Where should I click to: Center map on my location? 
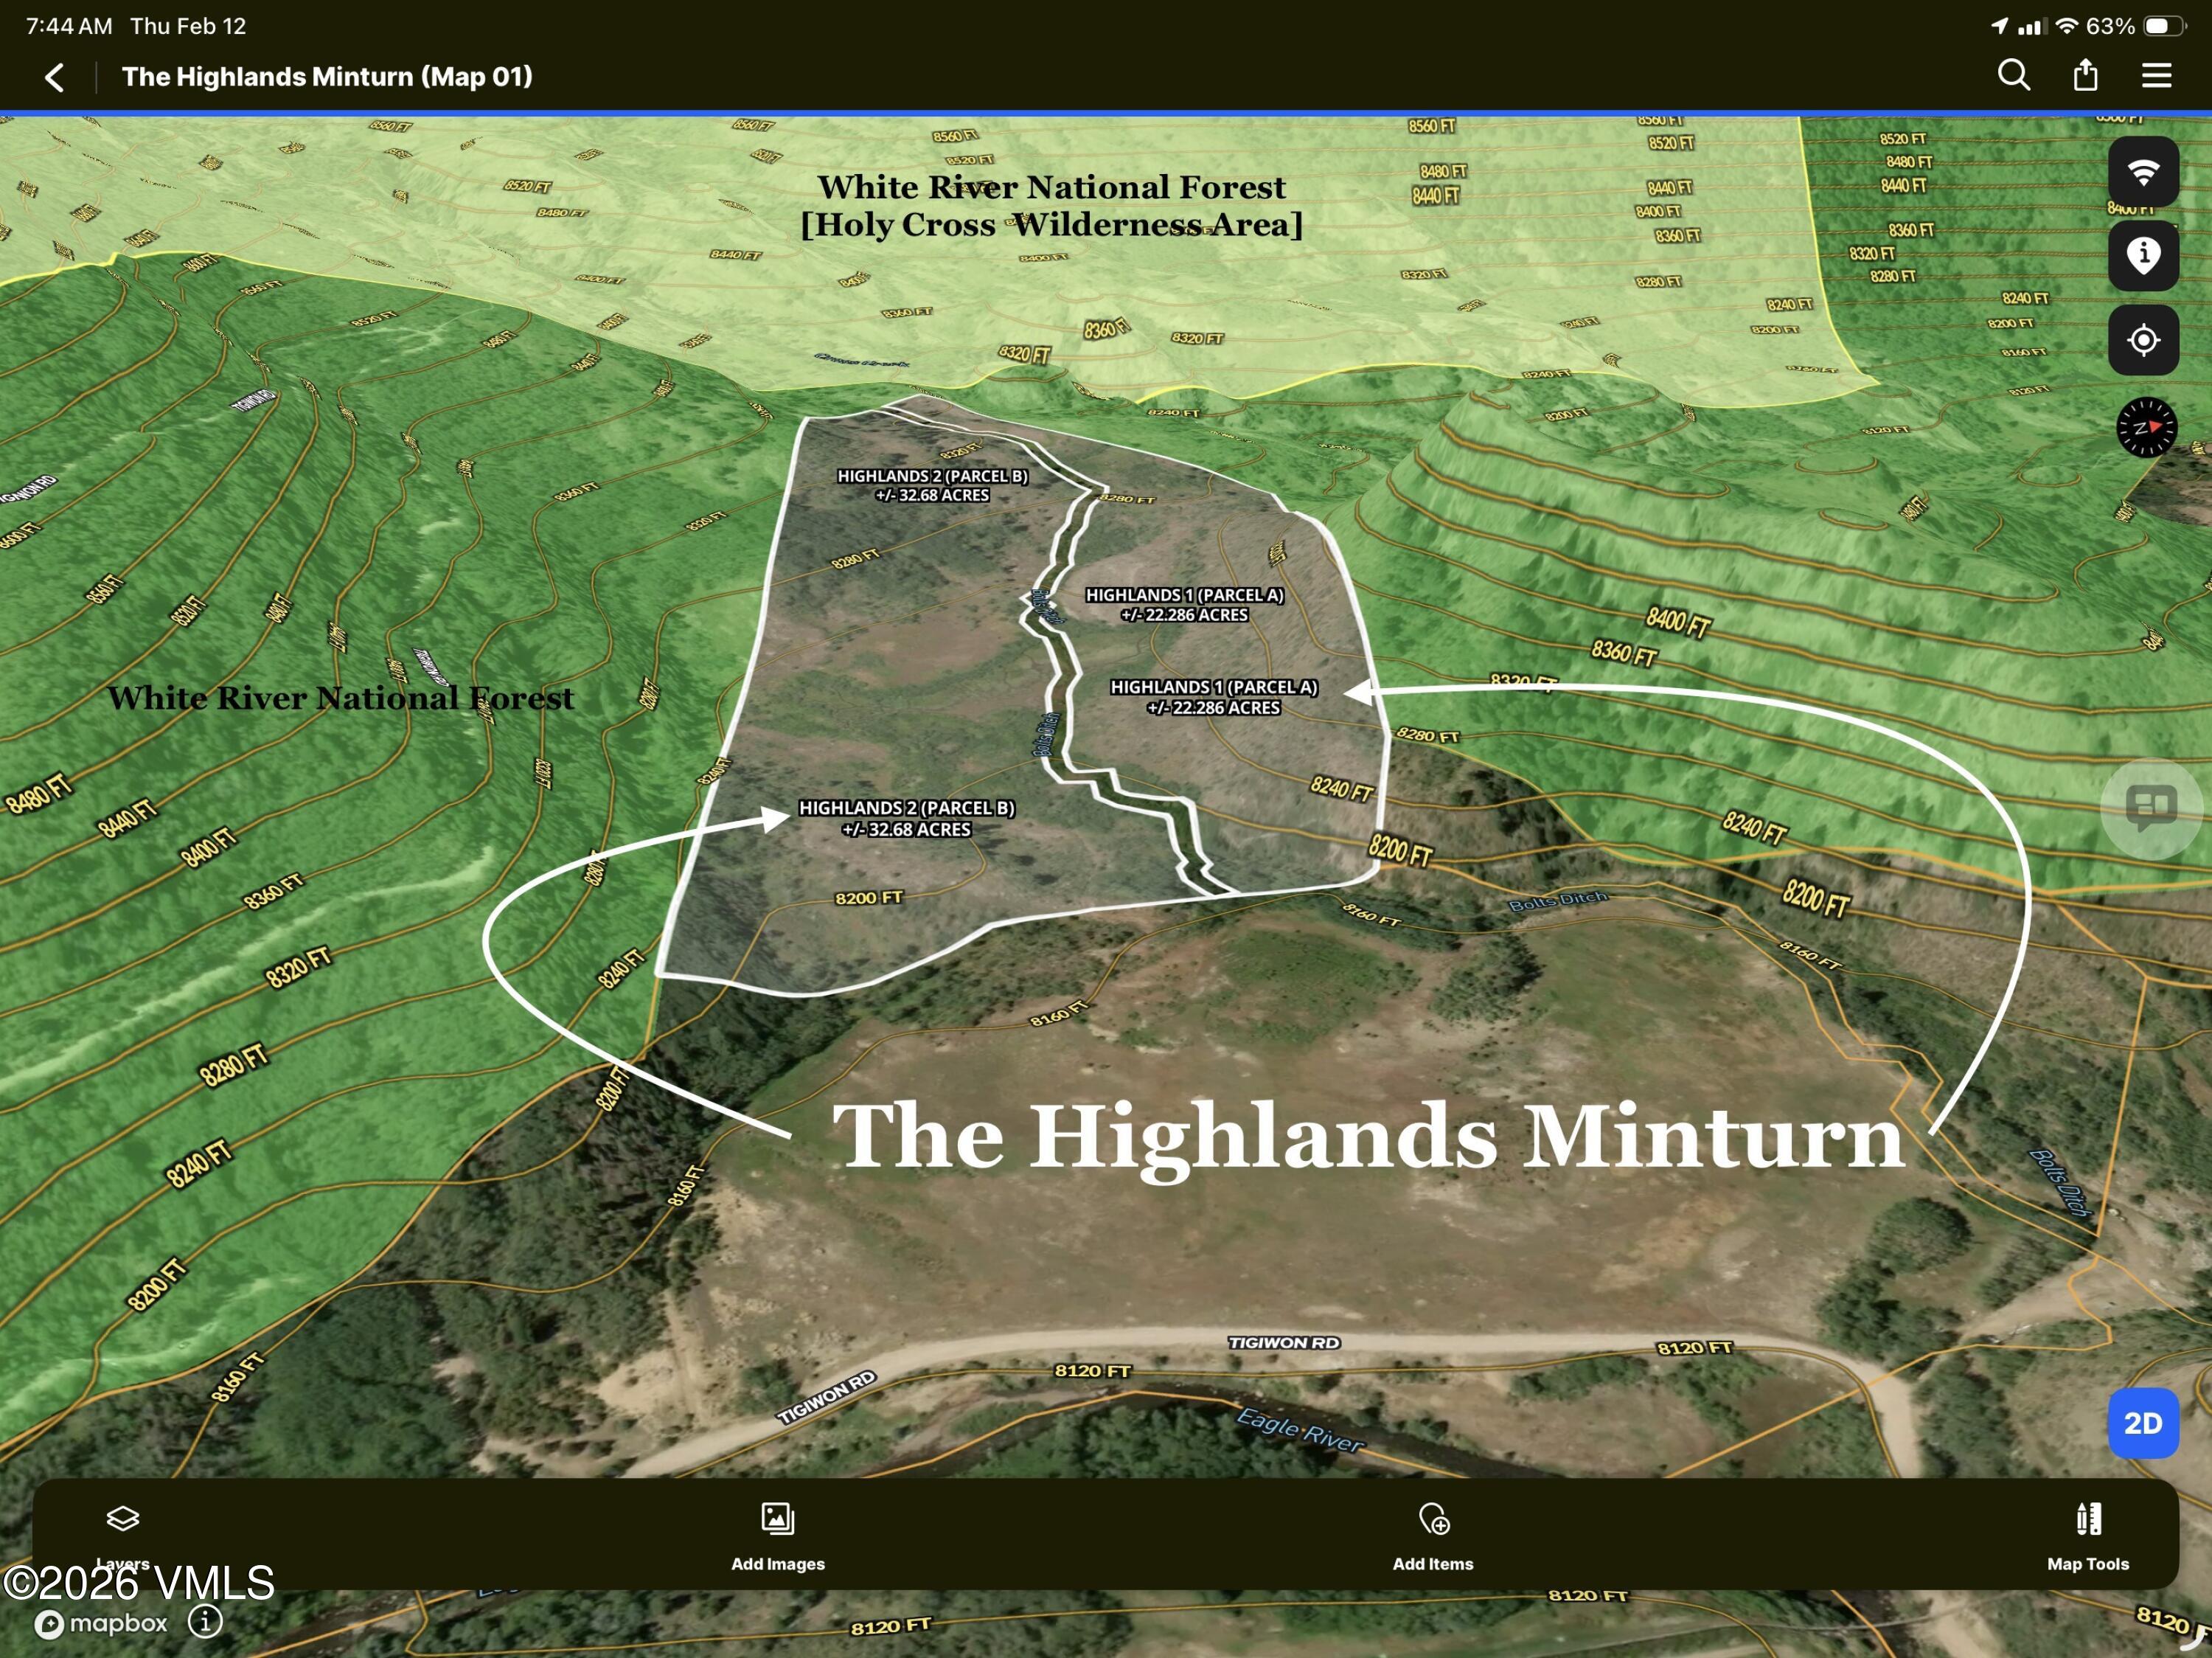2143,341
